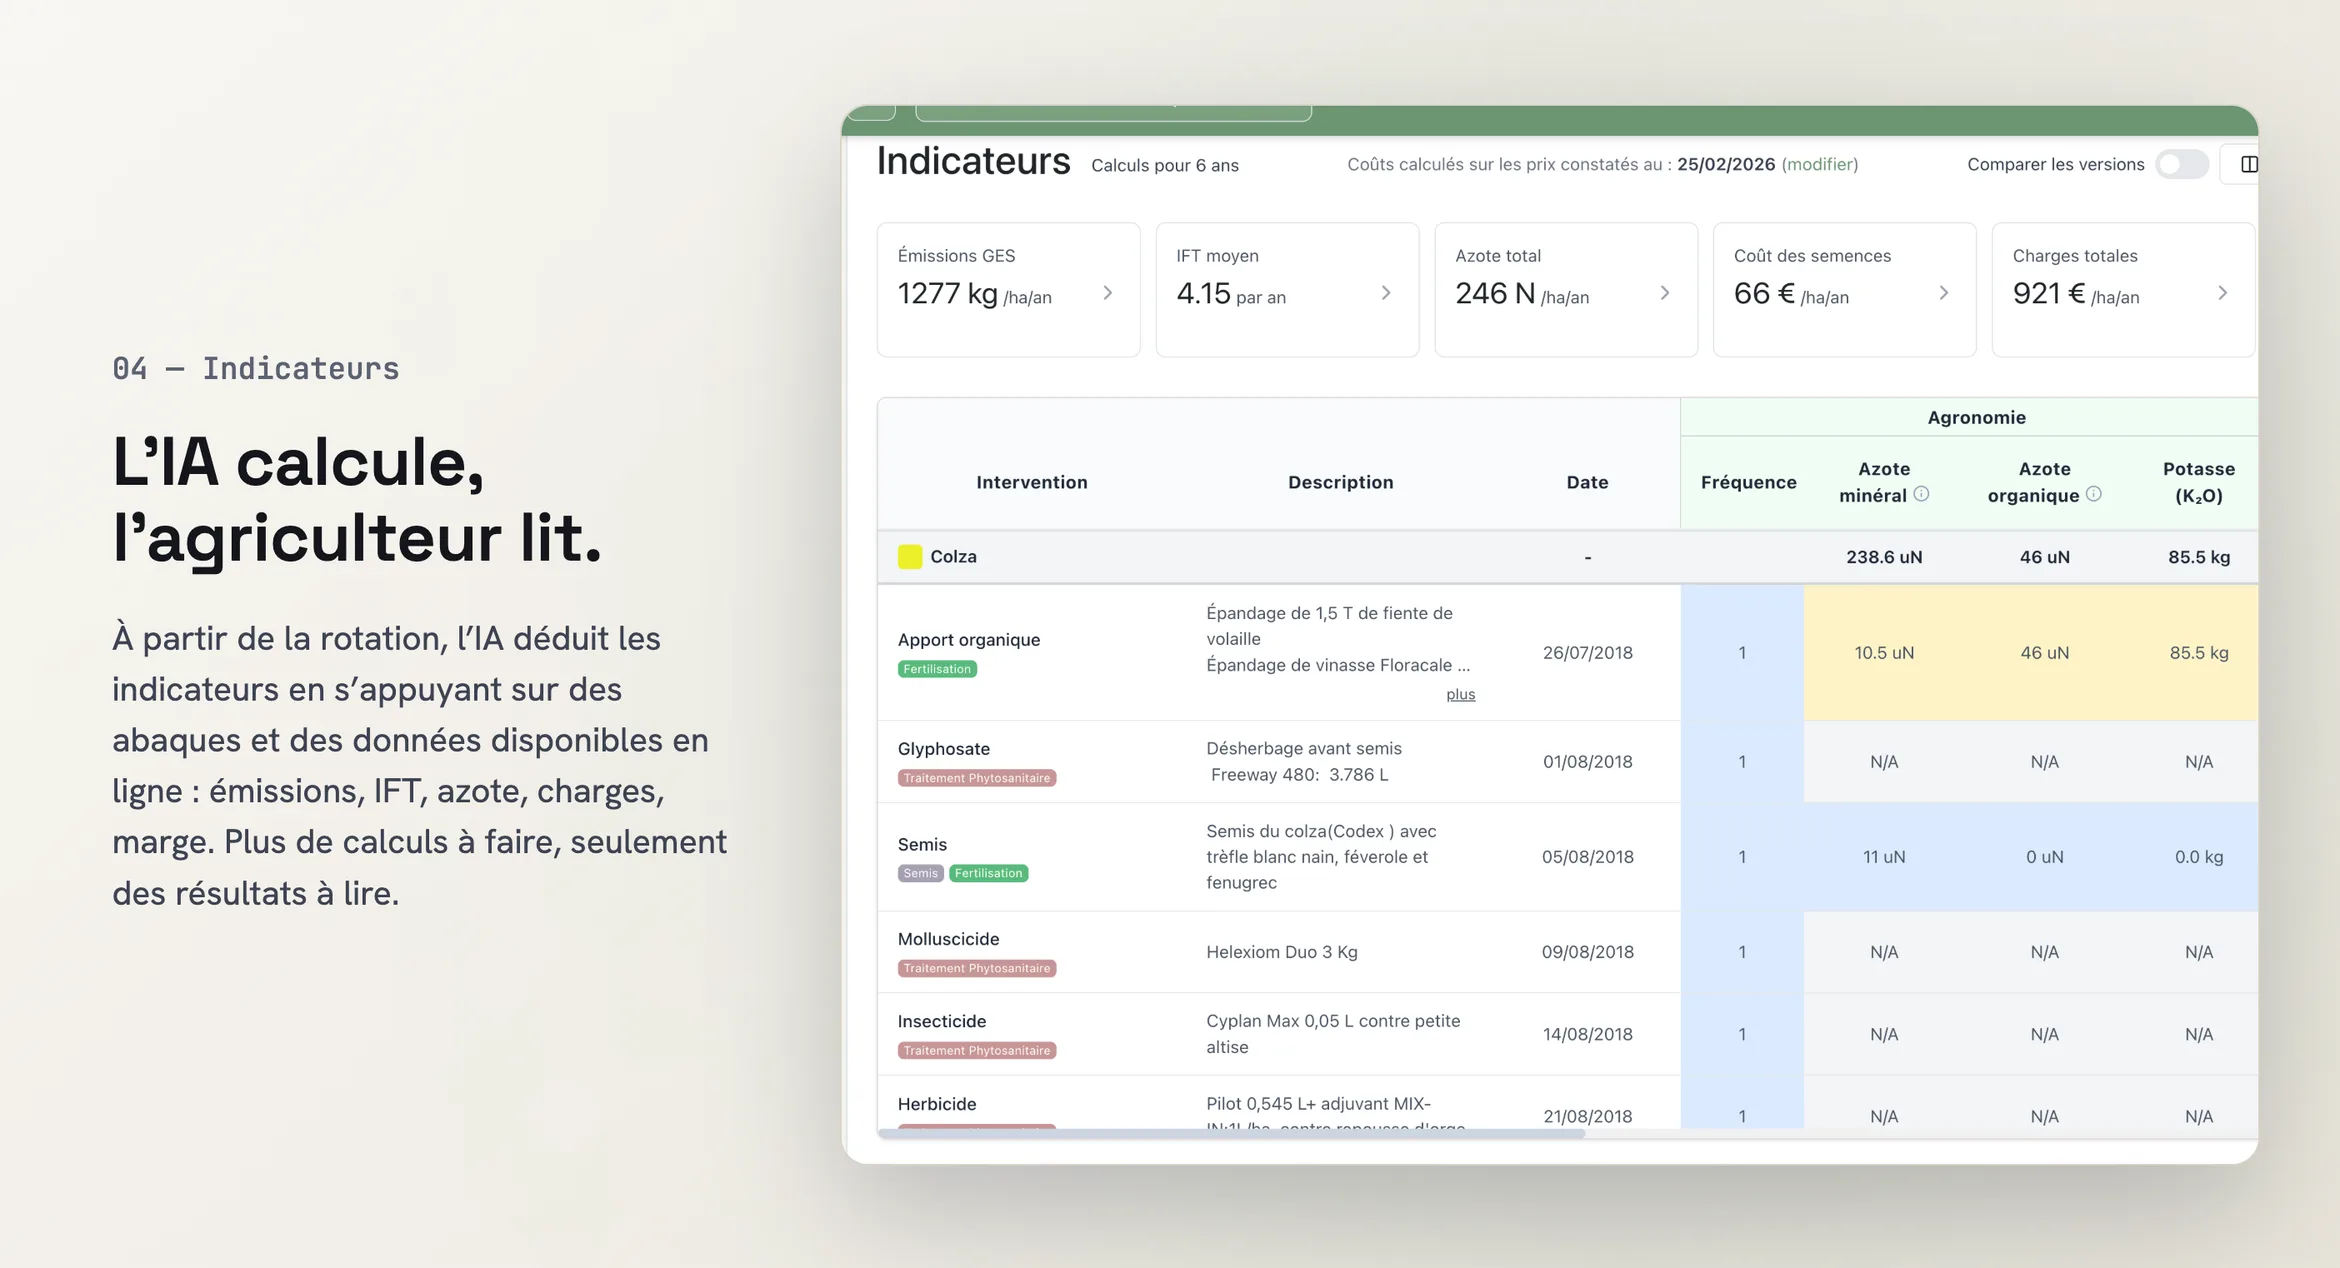The height and width of the screenshot is (1268, 2340).
Task: Click the Apport organique intervention name
Action: coord(968,640)
